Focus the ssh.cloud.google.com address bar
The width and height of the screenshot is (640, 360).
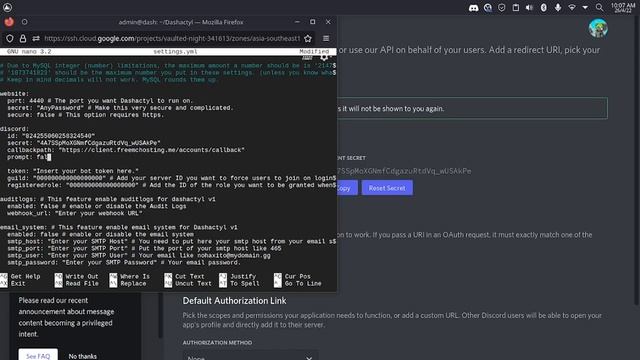click(172, 38)
